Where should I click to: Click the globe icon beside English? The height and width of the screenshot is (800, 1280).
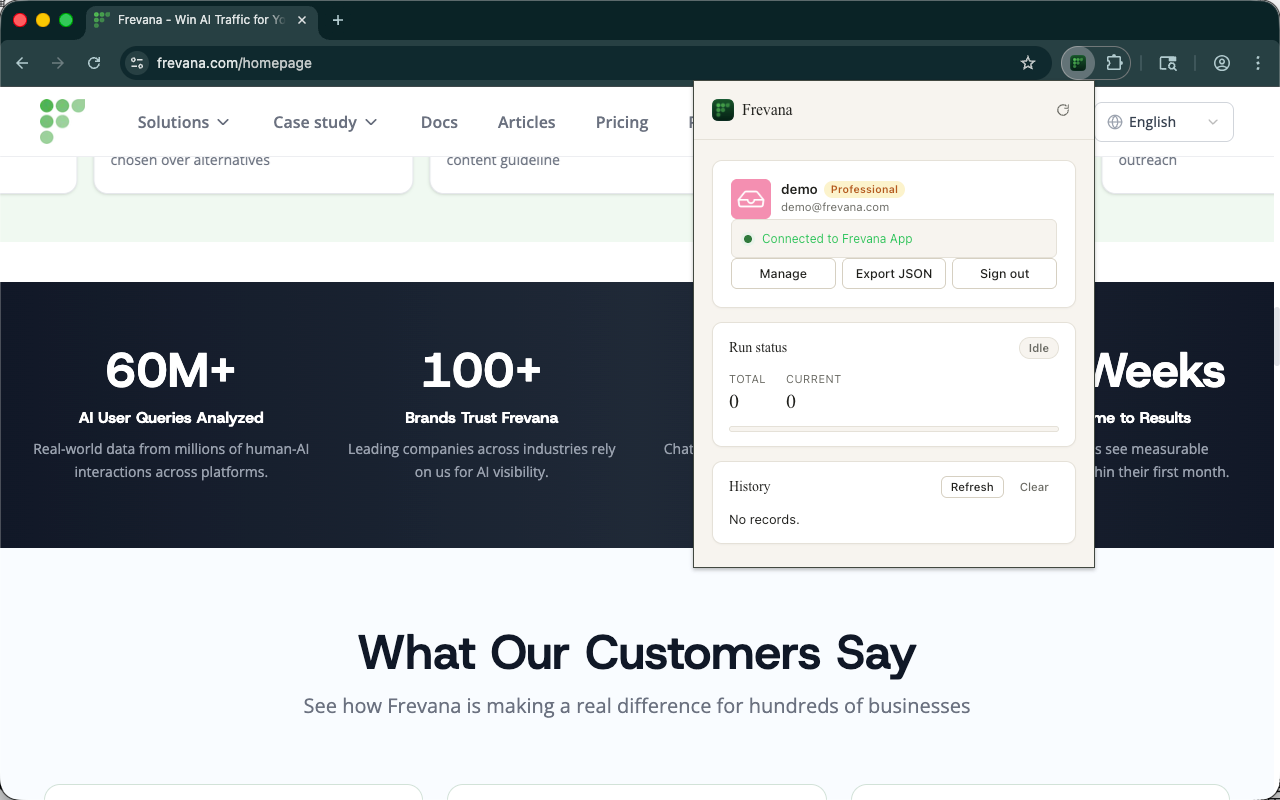point(1115,122)
